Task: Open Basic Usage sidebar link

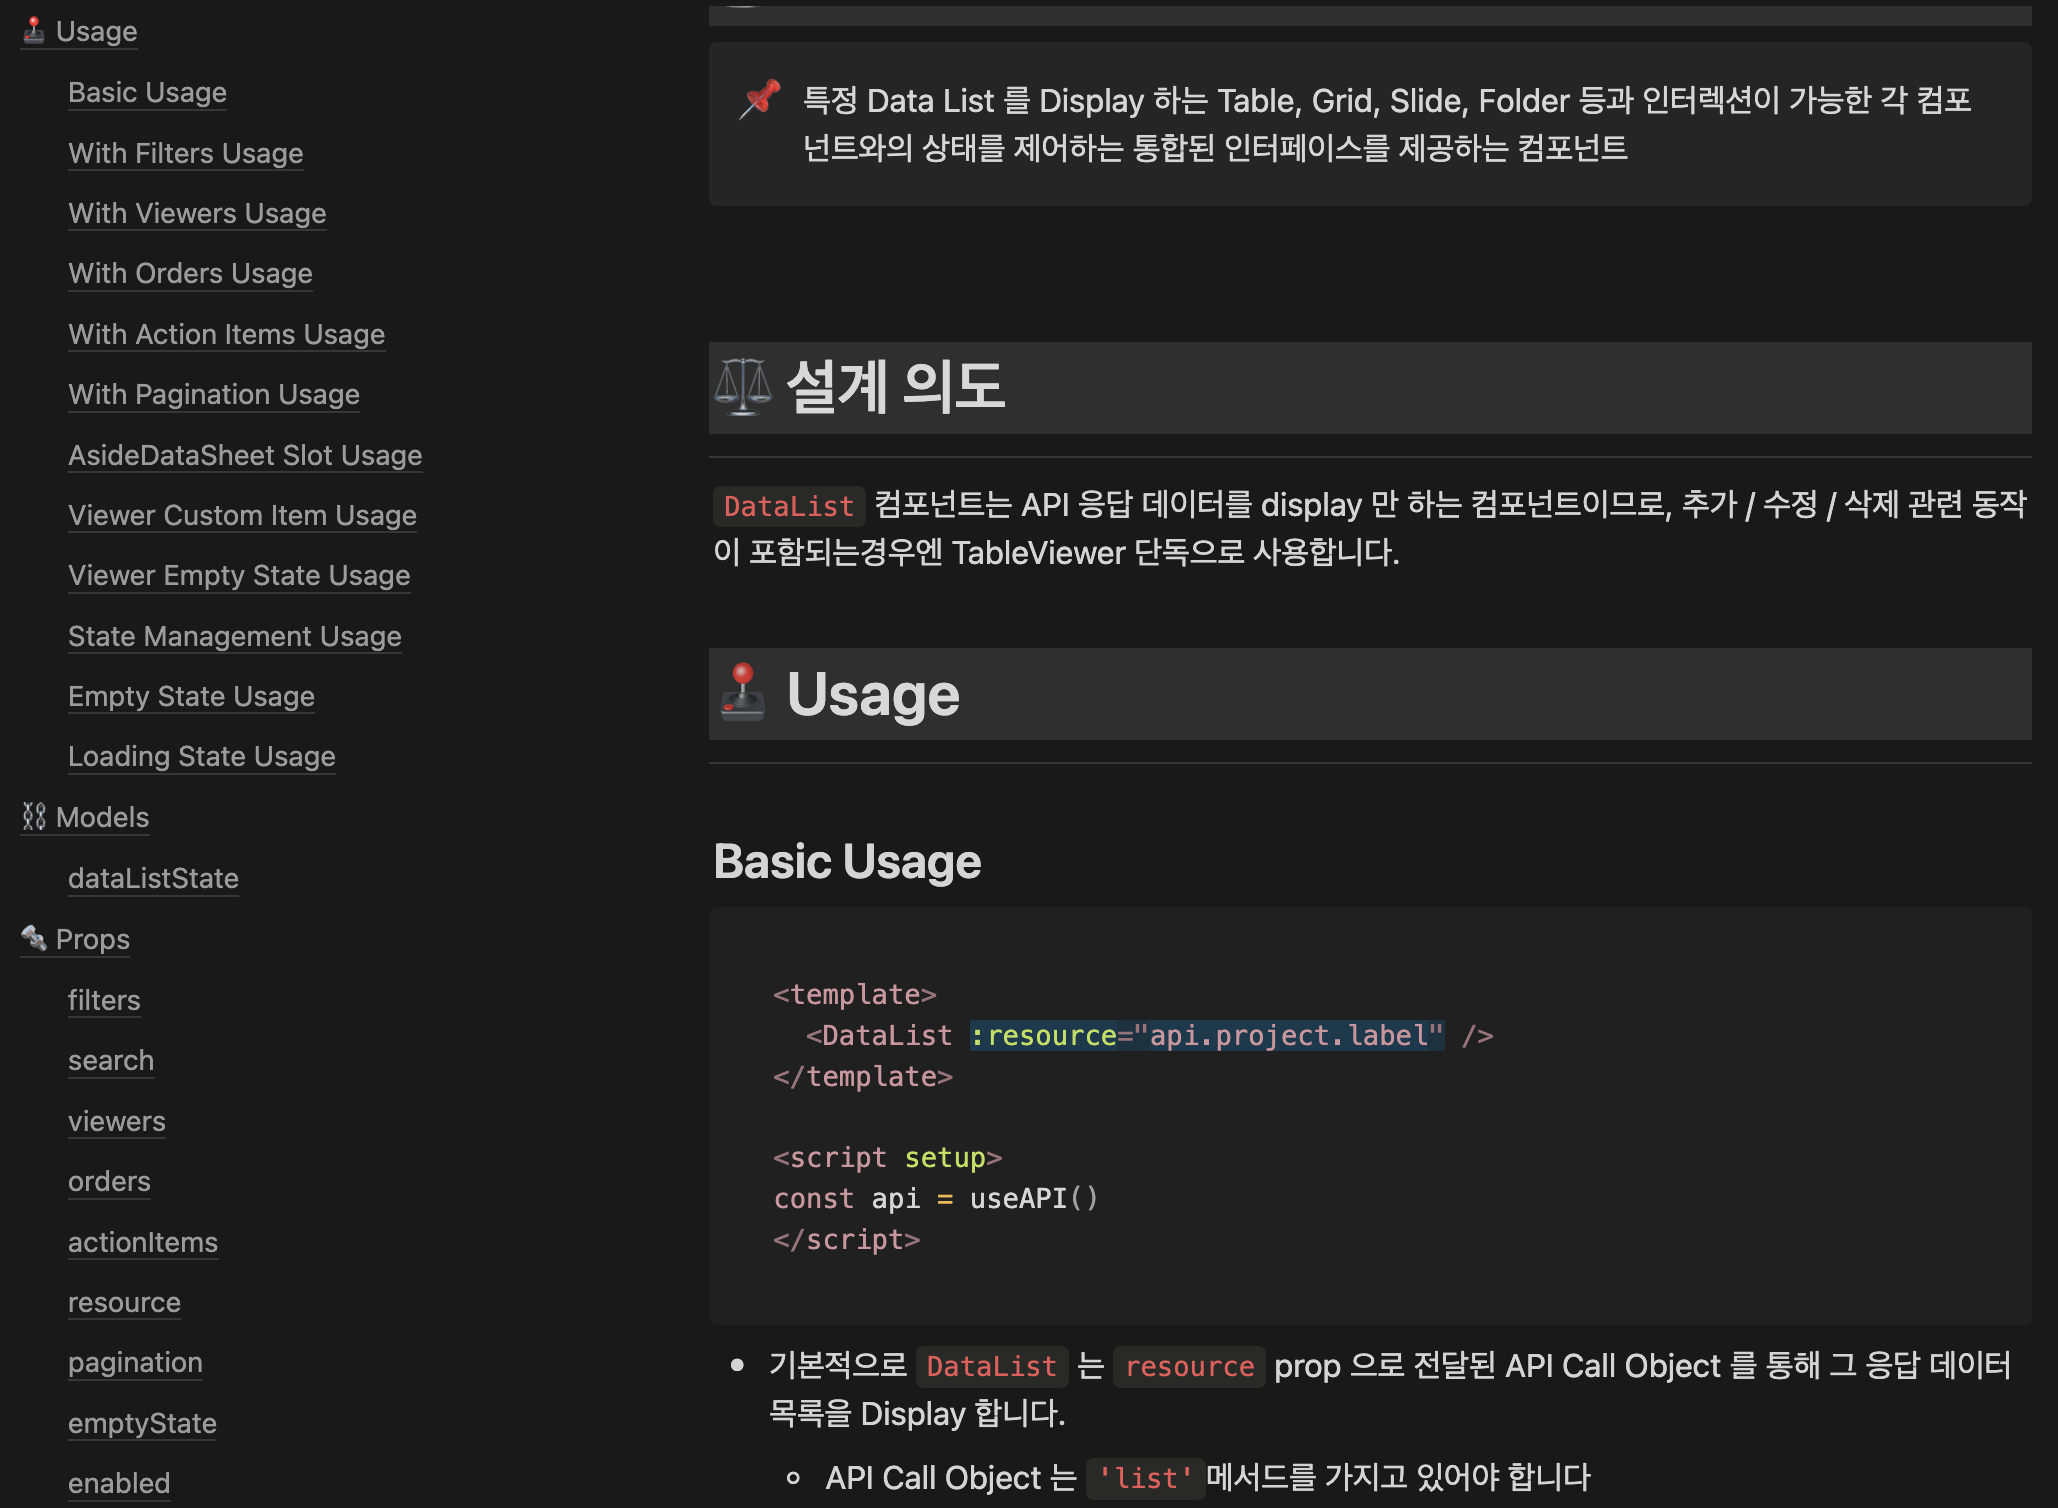Action: point(147,92)
